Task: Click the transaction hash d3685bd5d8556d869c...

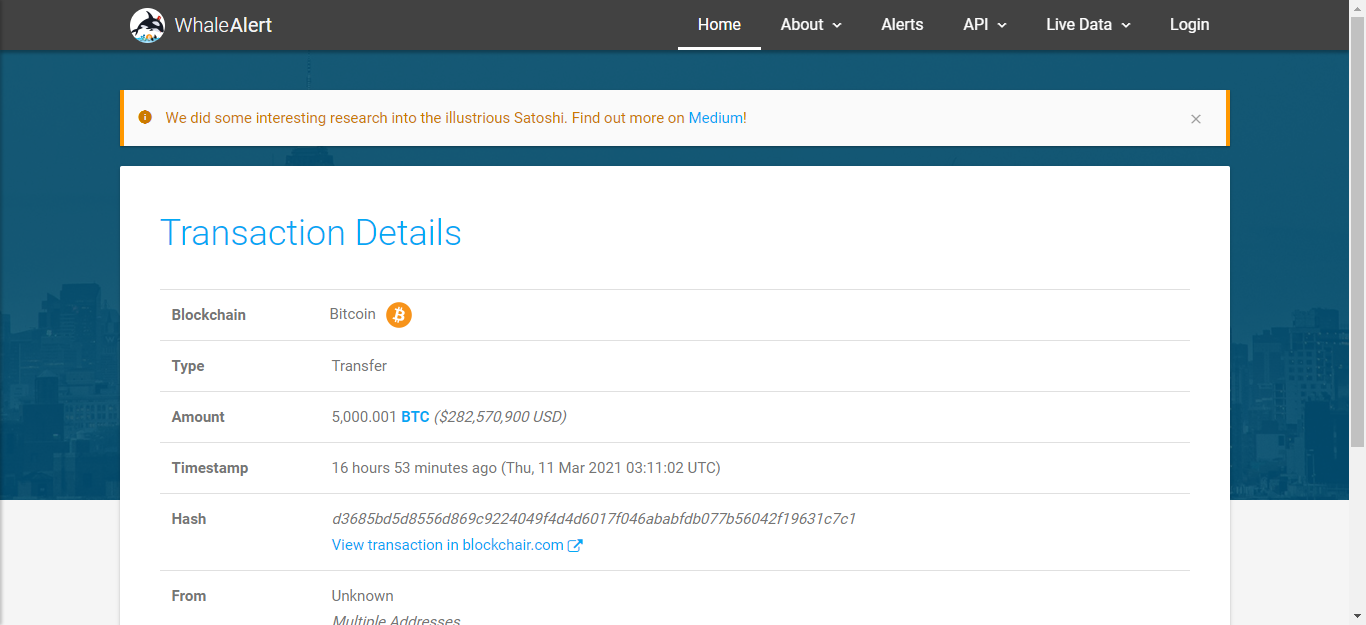Action: coord(594,519)
